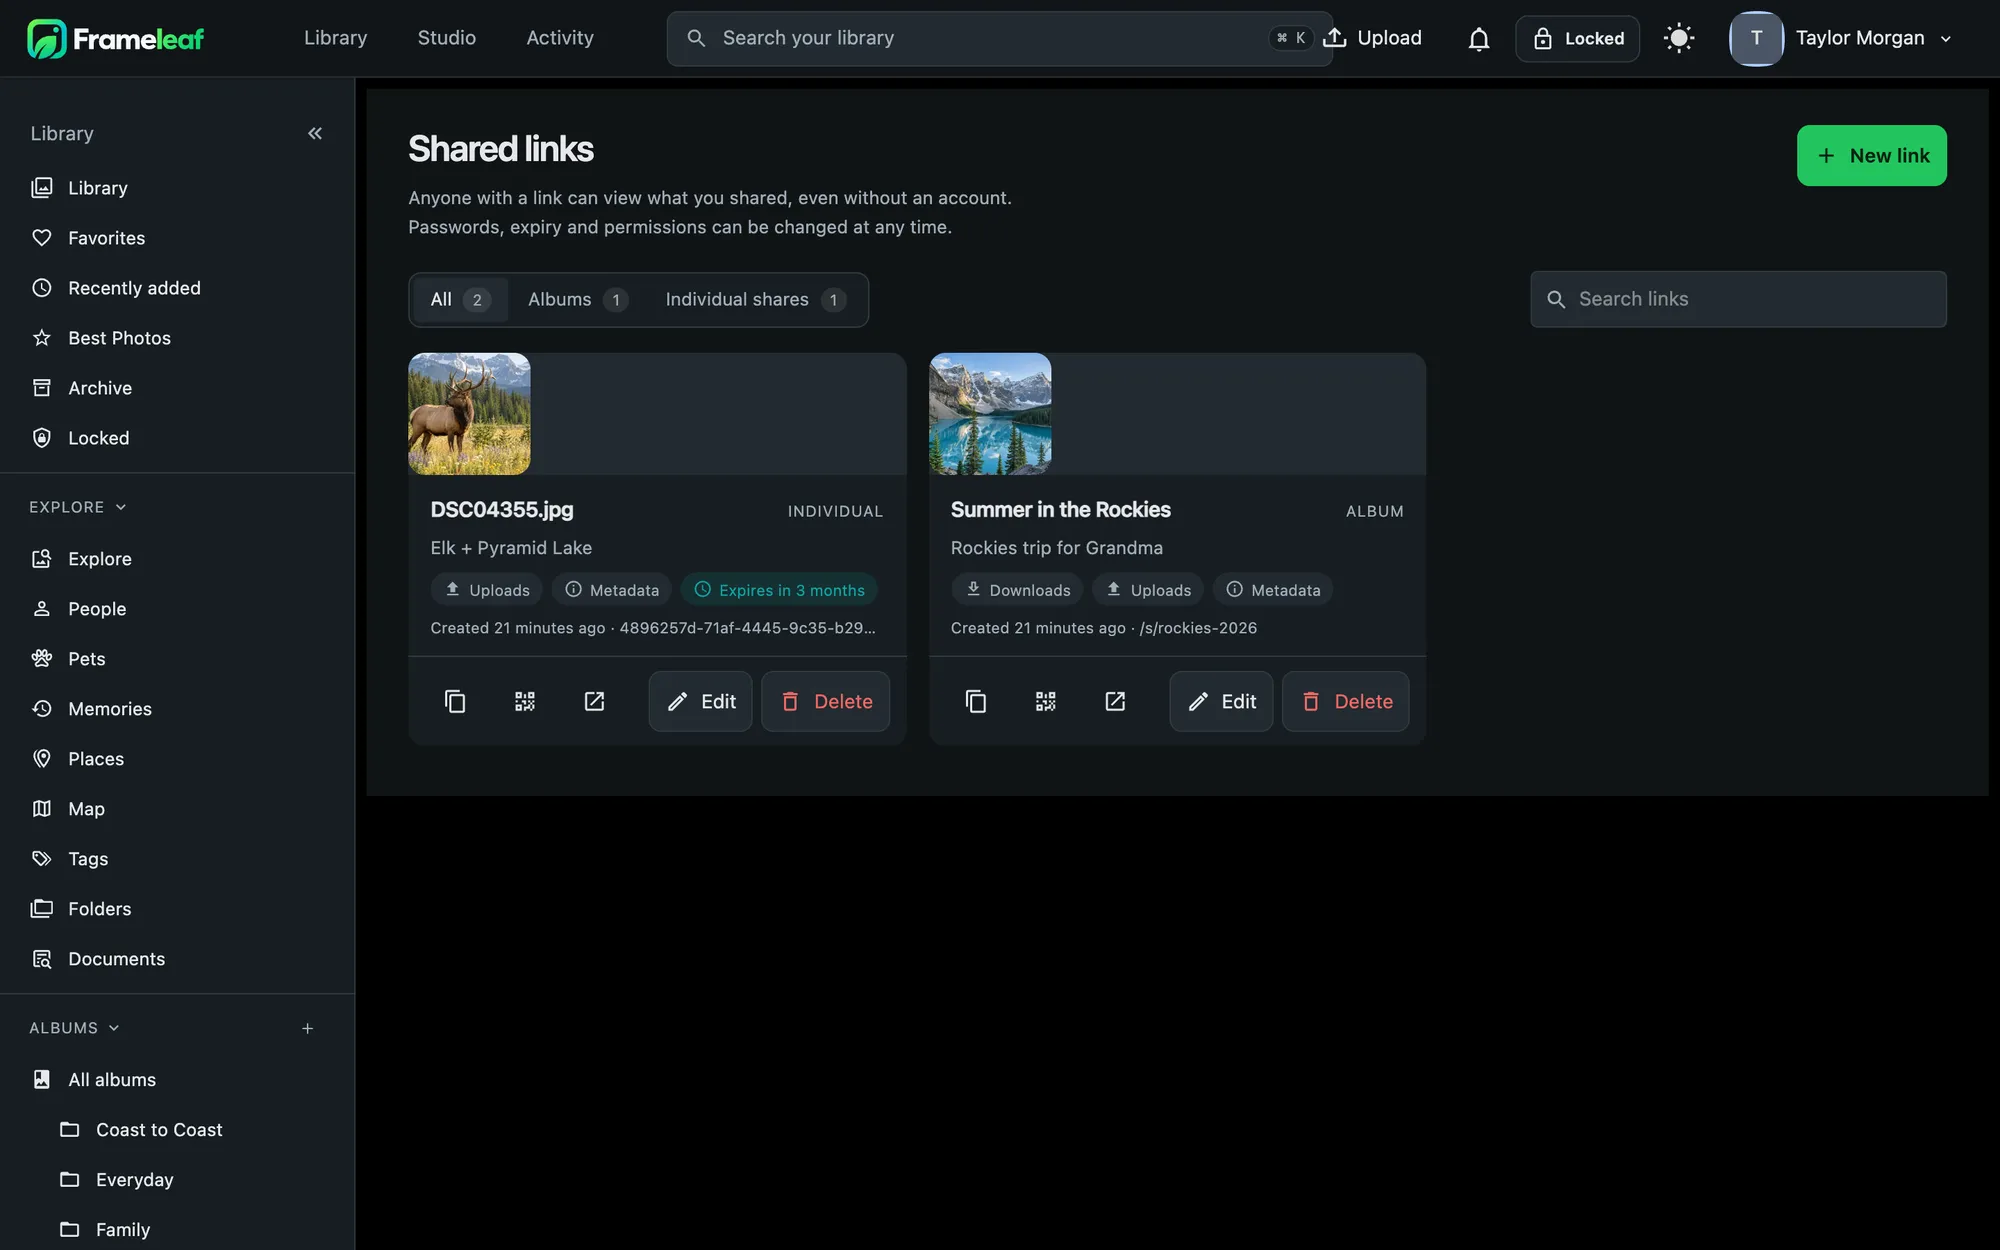Open the mountain lake album thumbnail
Image resolution: width=2000 pixels, height=1250 pixels.
coord(991,414)
